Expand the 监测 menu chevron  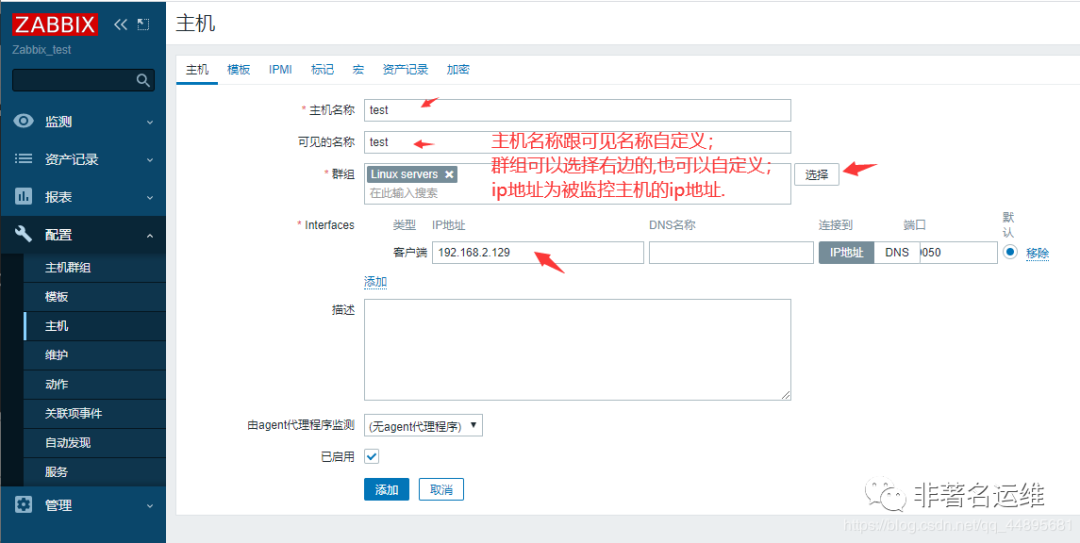click(149, 122)
